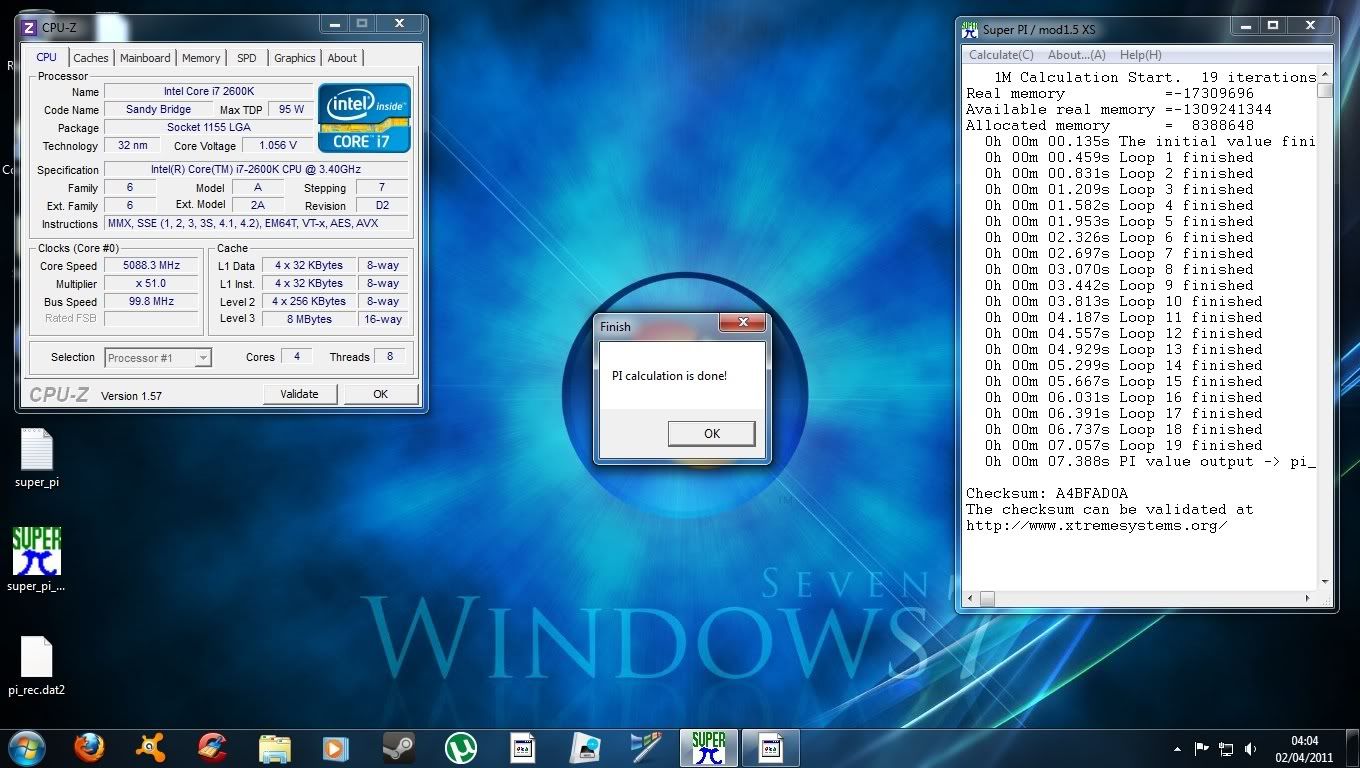Screen dimensions: 1360x768
Task: Click the 'Loop 1 finished' line
Action: coord(1119,157)
